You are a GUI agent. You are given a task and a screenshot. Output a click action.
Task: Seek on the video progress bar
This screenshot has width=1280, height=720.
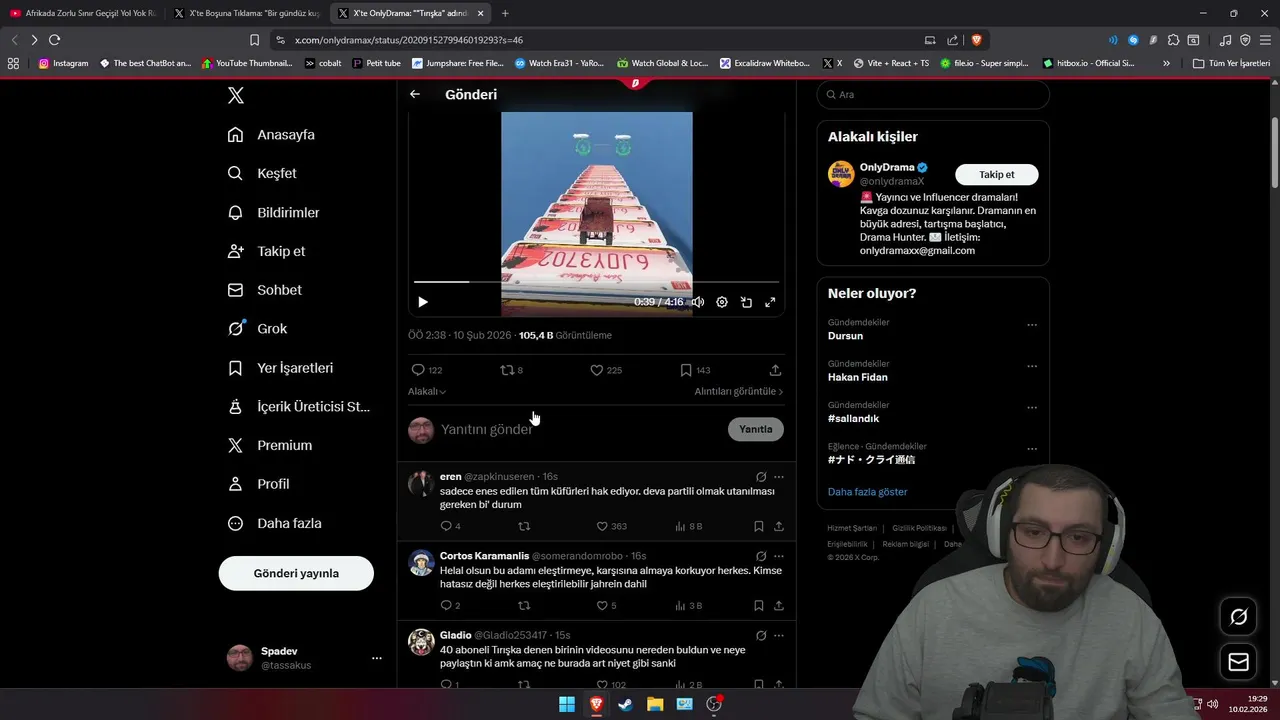pyautogui.click(x=596, y=282)
